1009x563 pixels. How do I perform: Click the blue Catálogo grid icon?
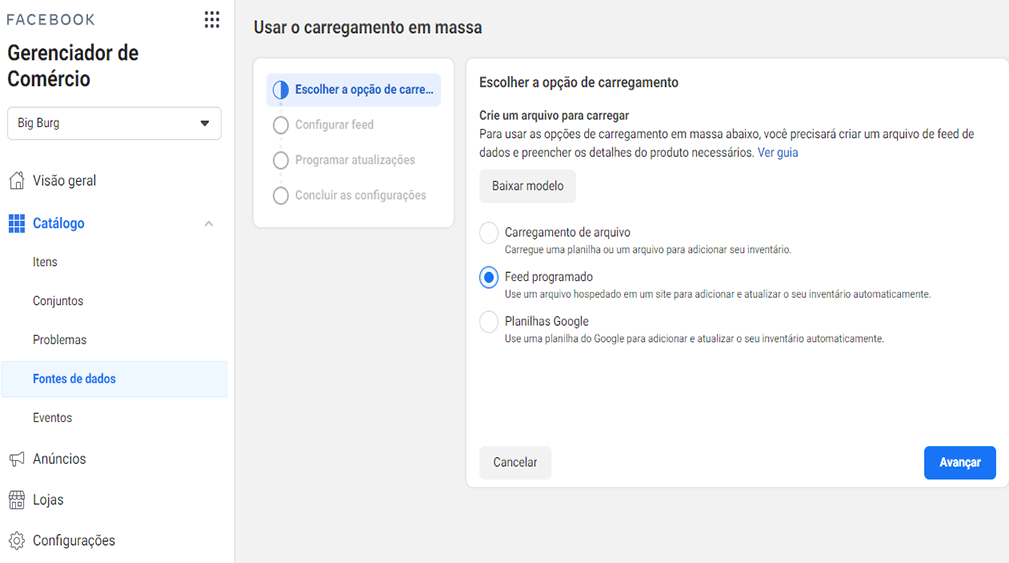tap(17, 223)
